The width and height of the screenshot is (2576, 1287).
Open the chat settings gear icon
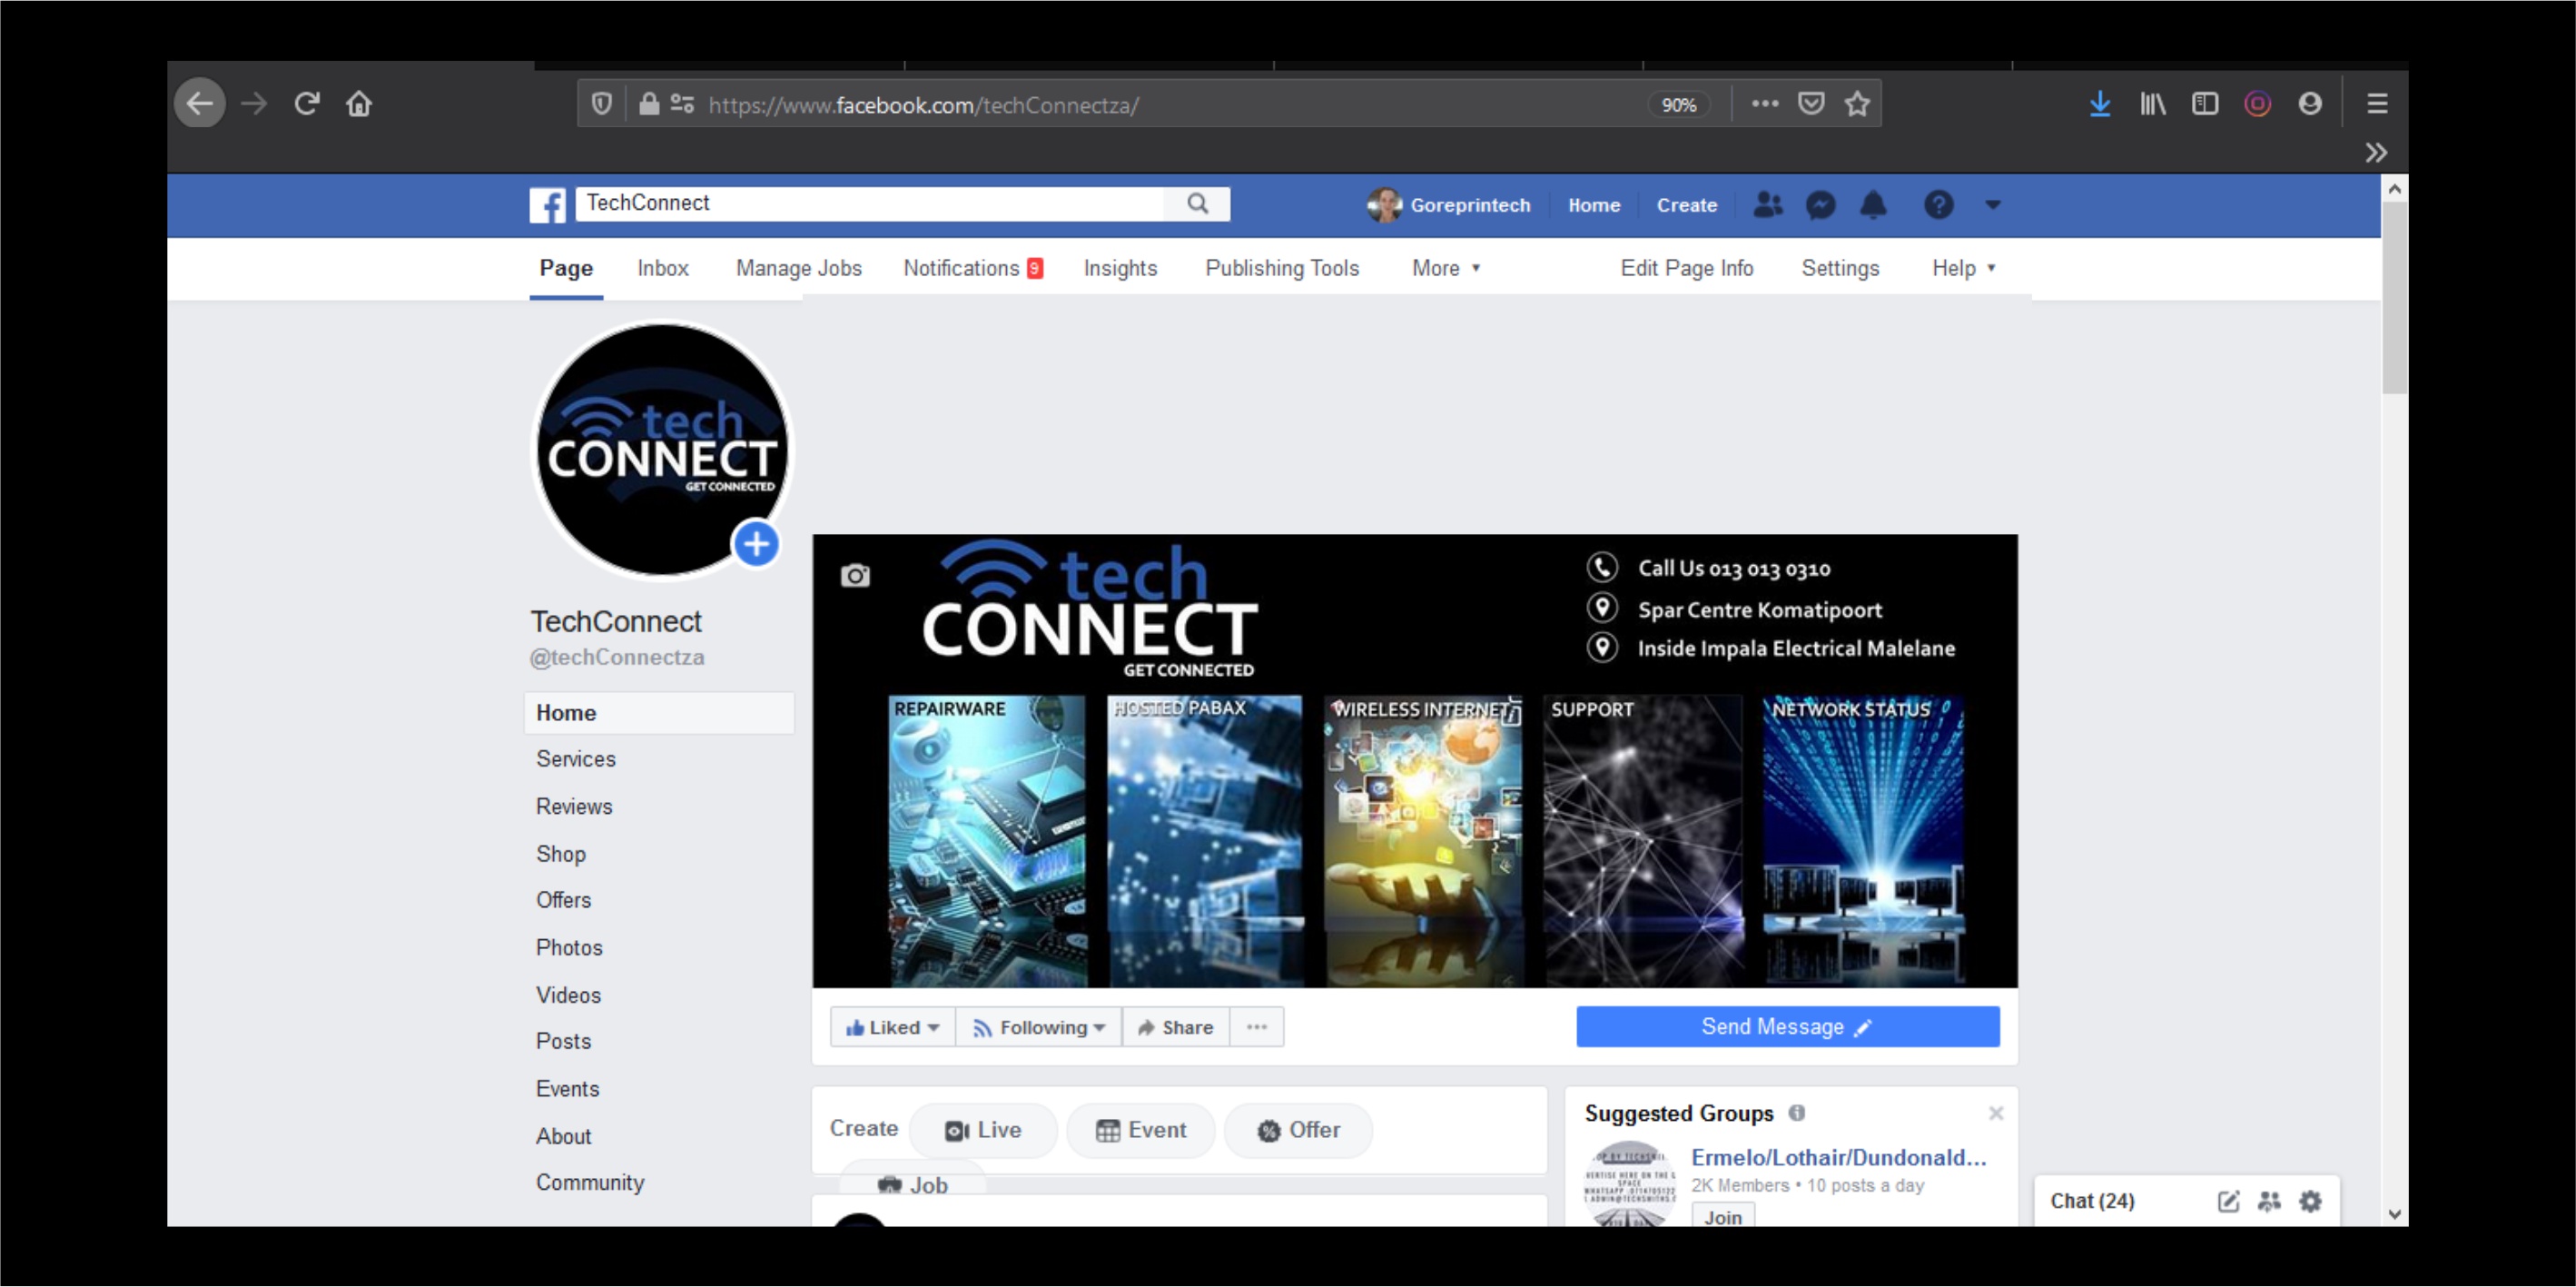2311,1200
